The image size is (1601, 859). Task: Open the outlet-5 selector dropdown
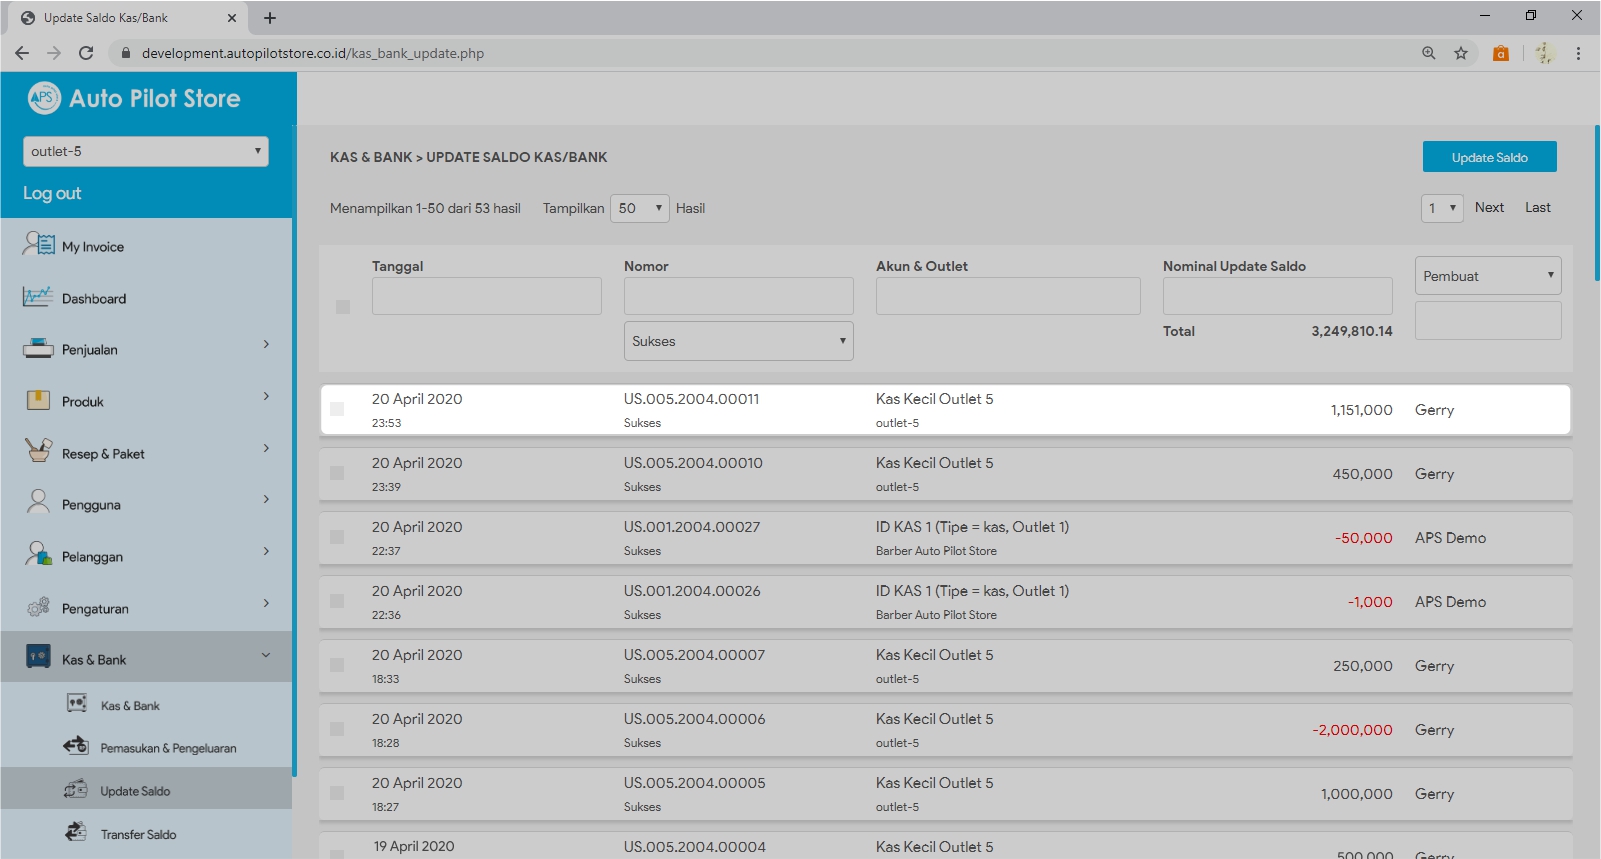(146, 151)
